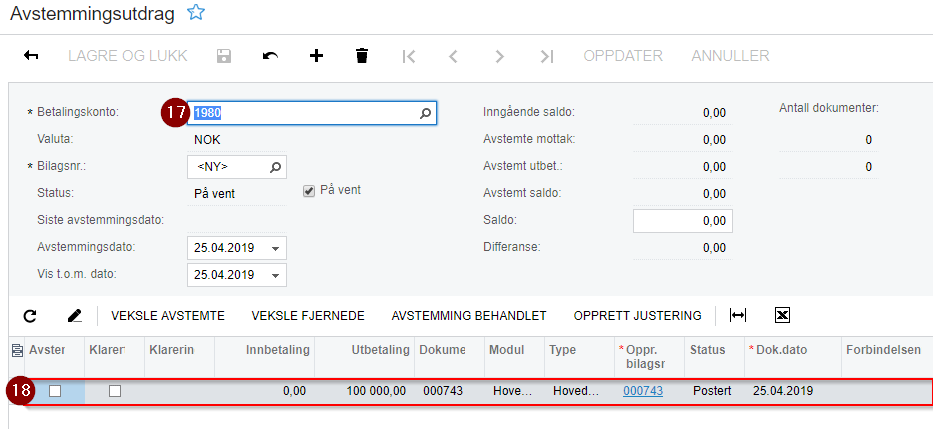This screenshot has height=429, width=933.
Task: Open the Vis t.o.m. dato dropdown
Action: (x=275, y=275)
